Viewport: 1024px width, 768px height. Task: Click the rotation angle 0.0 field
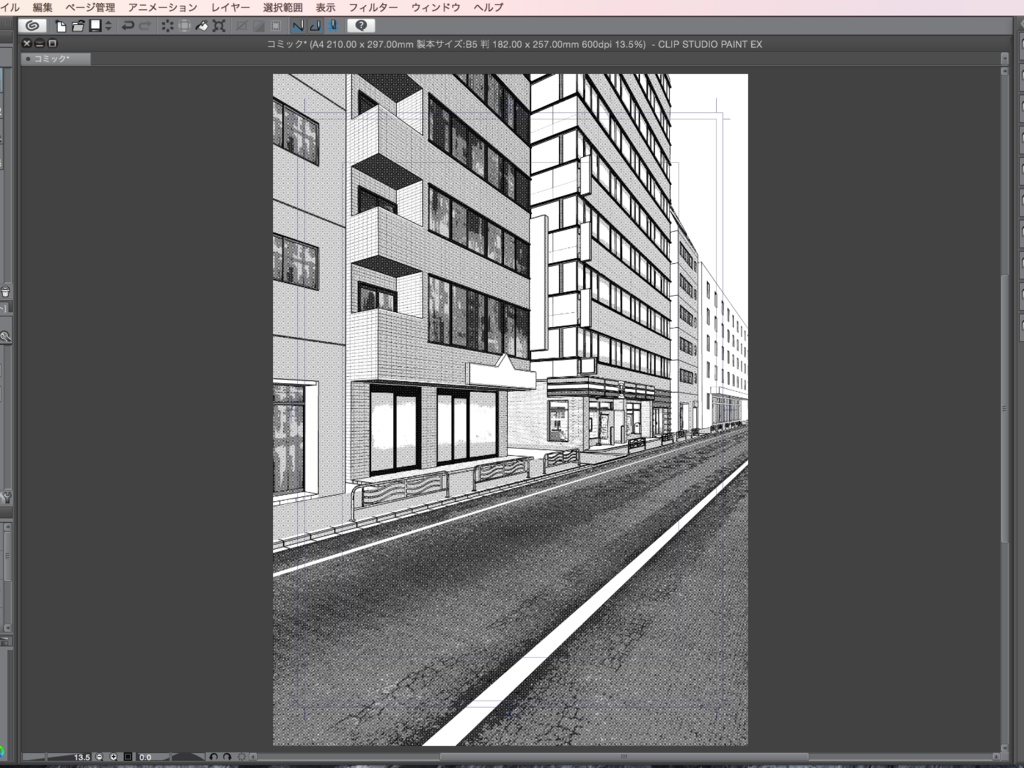pos(146,757)
